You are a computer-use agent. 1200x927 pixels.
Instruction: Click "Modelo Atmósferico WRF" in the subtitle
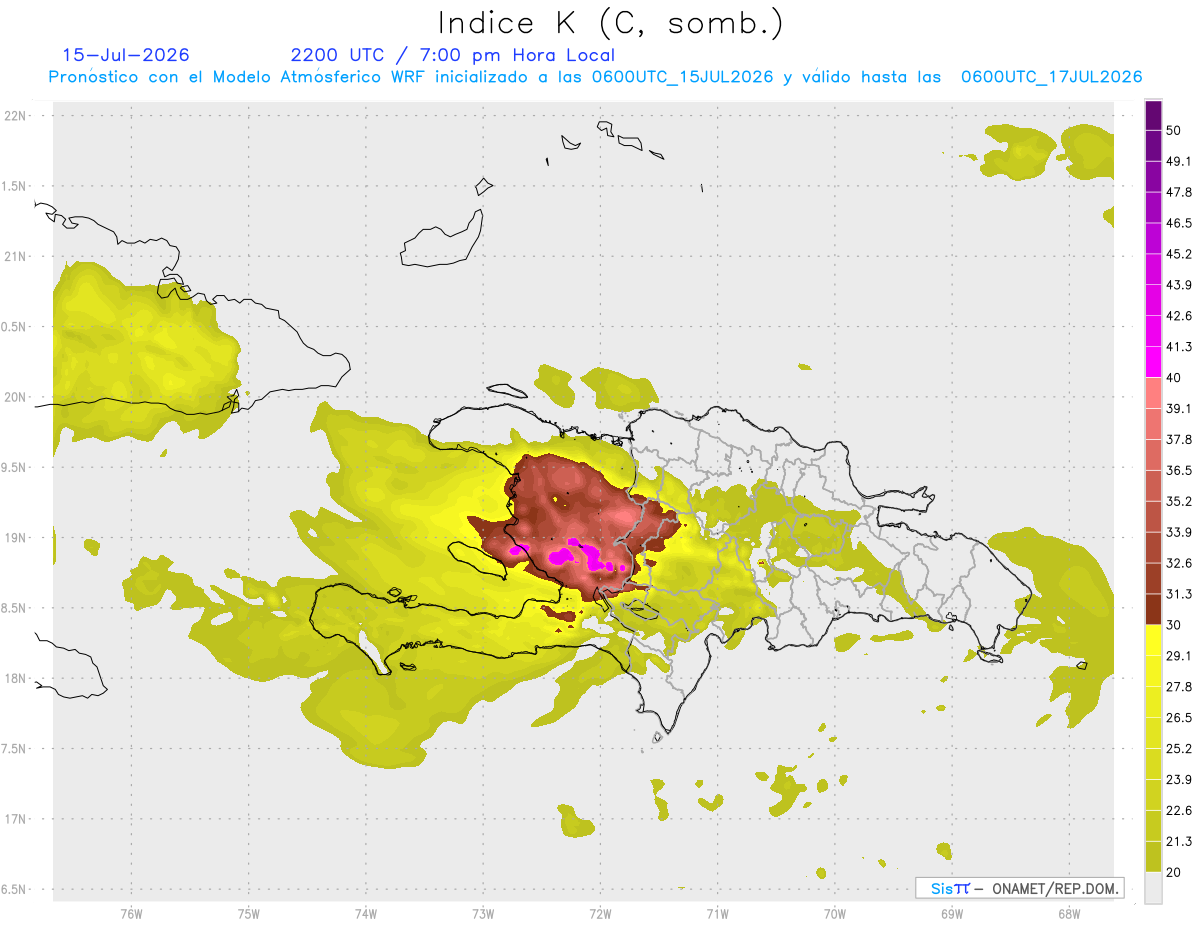point(321,77)
